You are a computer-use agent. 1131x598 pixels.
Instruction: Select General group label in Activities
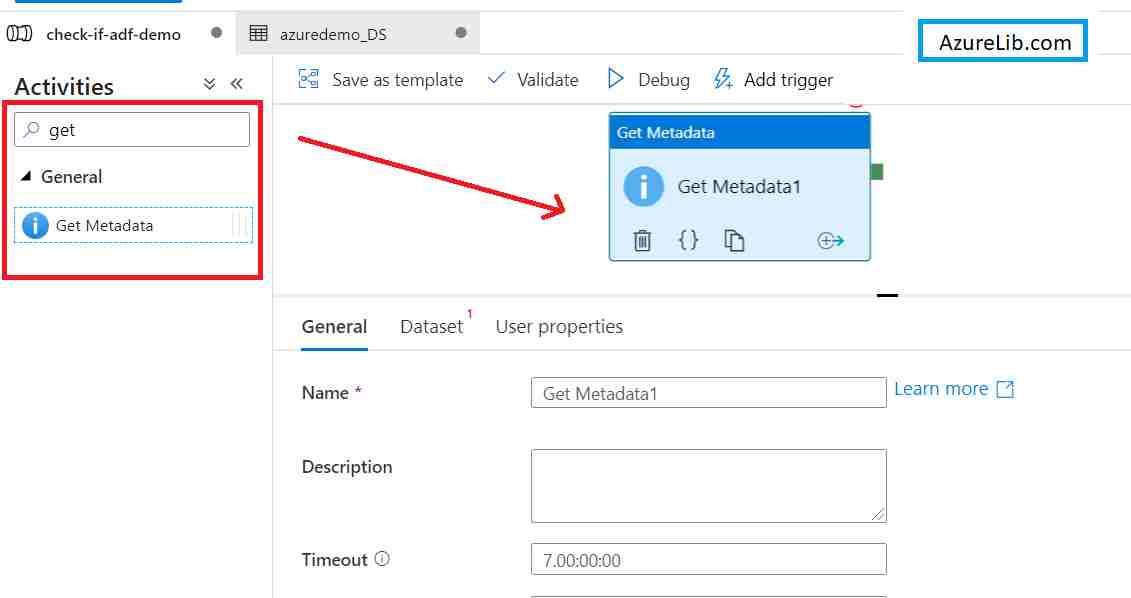pyautogui.click(x=71, y=177)
